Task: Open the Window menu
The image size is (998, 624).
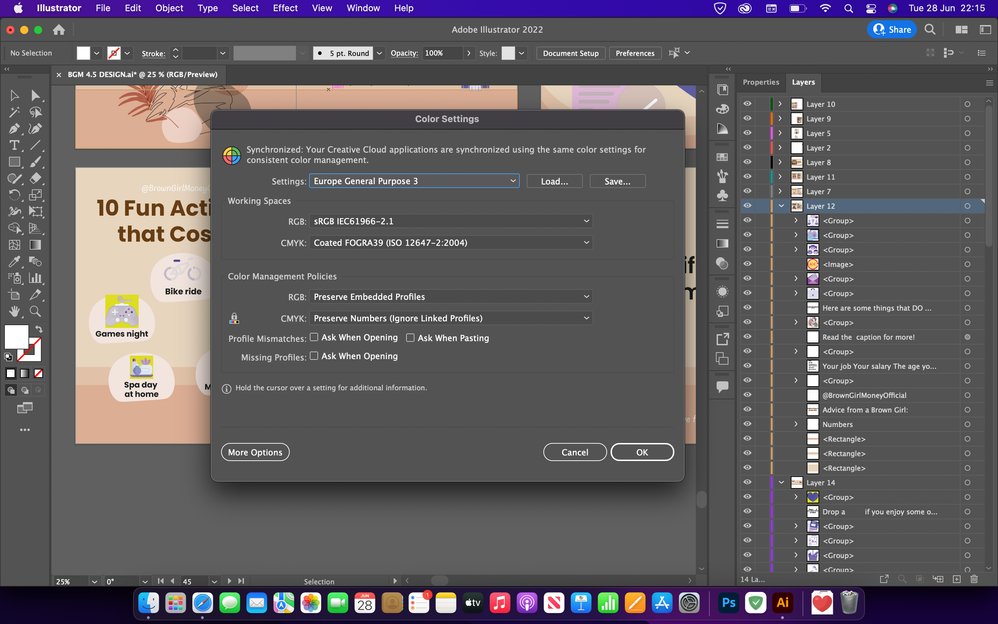Action: click(363, 8)
